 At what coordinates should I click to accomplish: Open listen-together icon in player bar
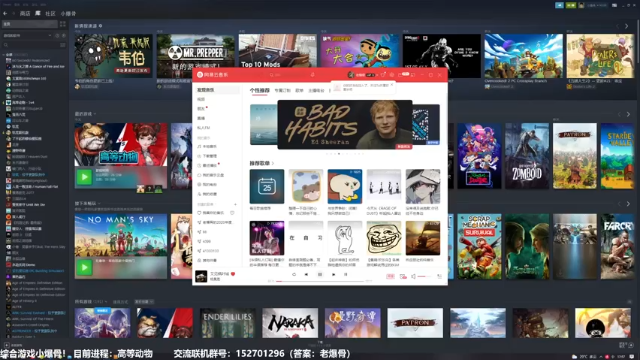(403, 277)
